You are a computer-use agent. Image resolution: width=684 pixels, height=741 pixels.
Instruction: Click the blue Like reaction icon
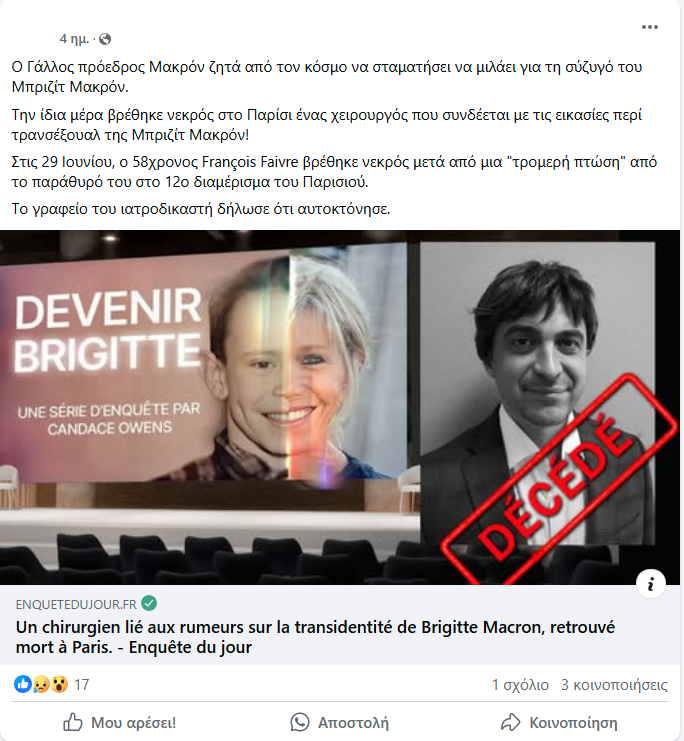click(x=22, y=684)
